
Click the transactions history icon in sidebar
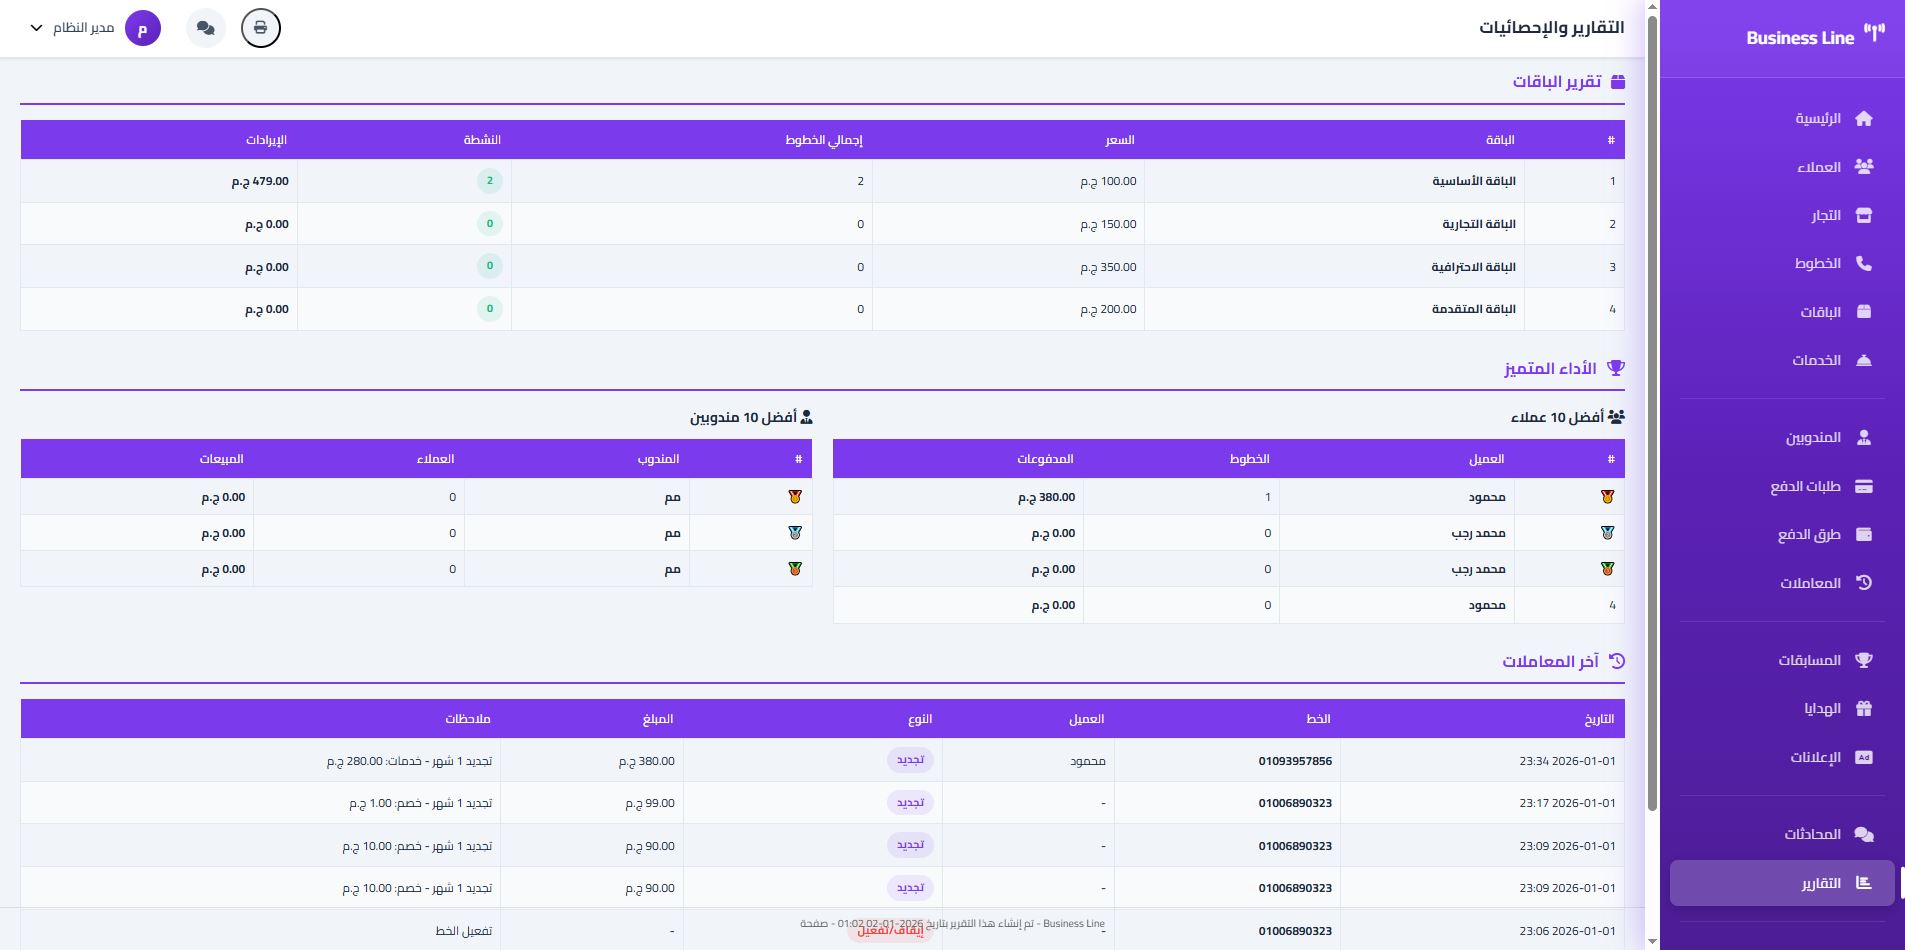tap(1863, 583)
